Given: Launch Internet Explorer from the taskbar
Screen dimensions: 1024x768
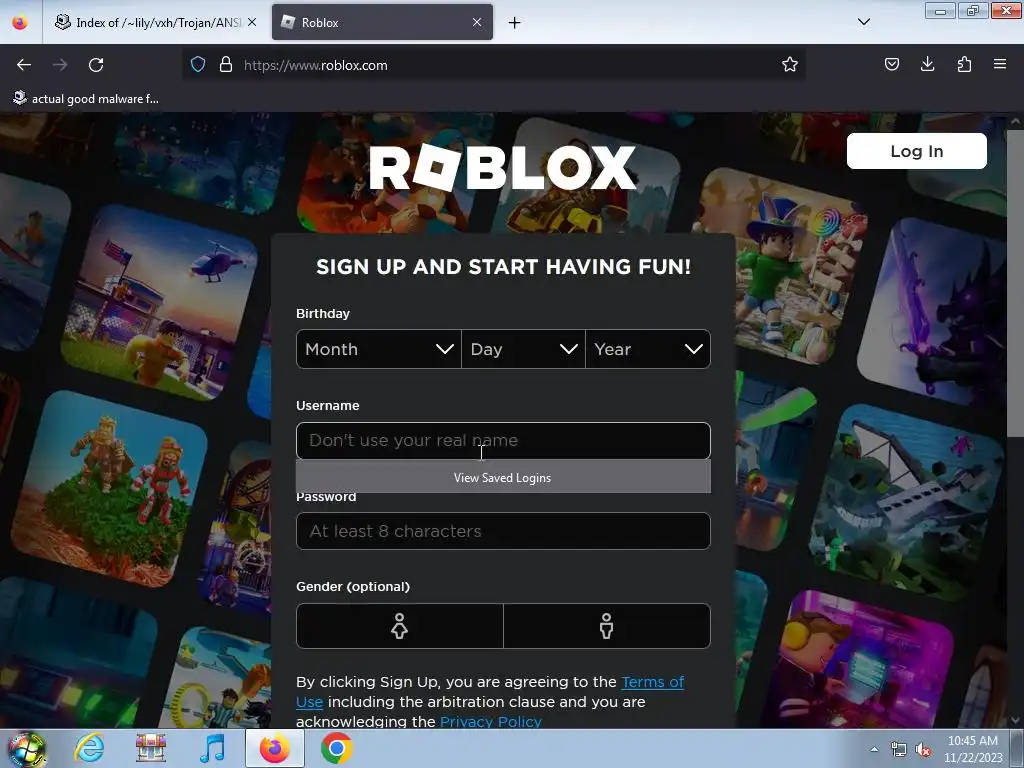Looking at the screenshot, I should point(89,749).
